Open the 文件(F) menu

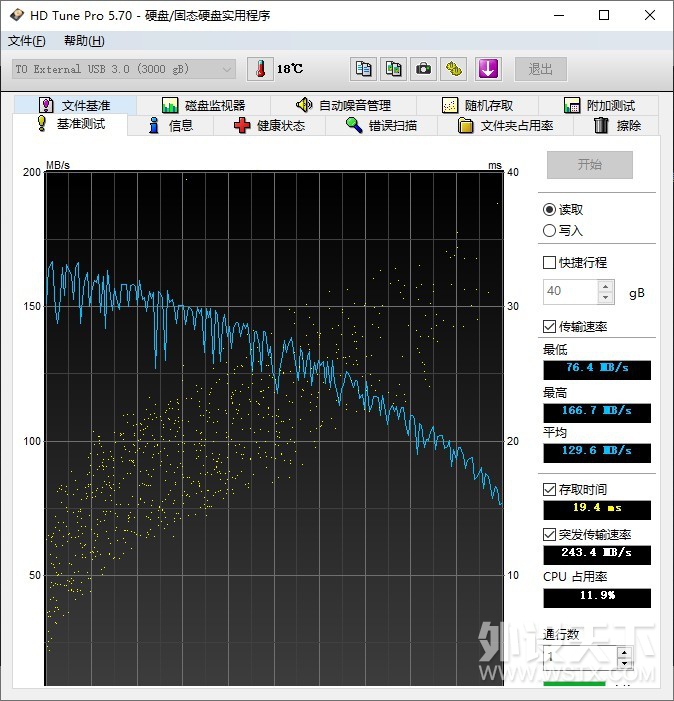click(27, 41)
